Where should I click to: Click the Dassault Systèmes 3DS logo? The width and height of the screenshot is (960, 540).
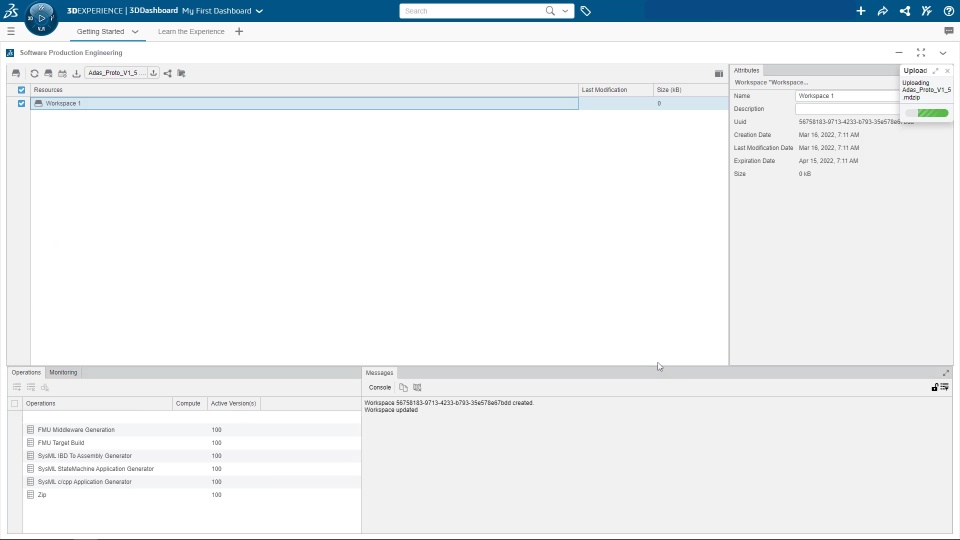[x=11, y=10]
